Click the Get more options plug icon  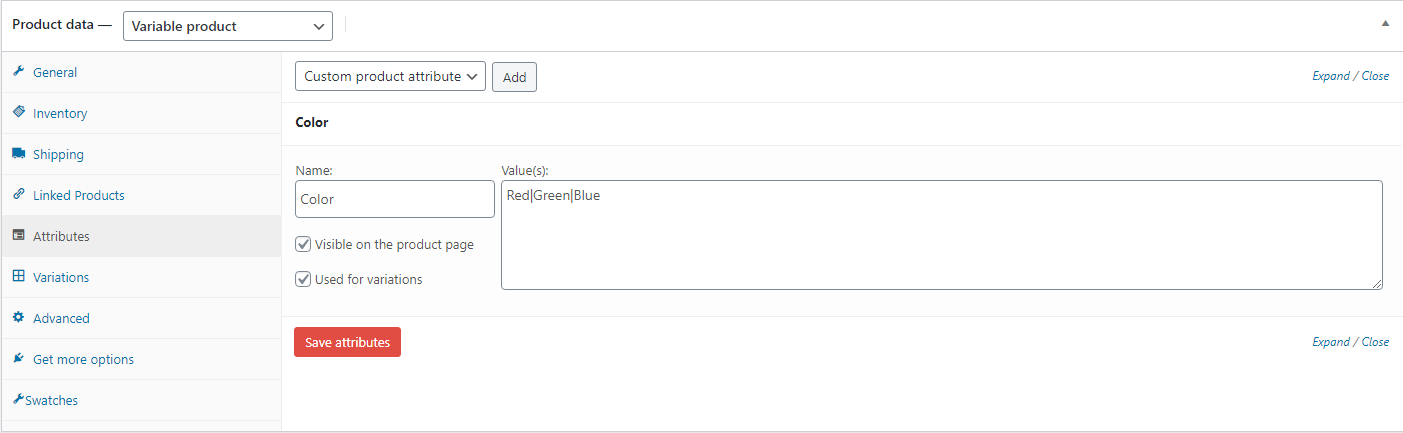[18, 359]
